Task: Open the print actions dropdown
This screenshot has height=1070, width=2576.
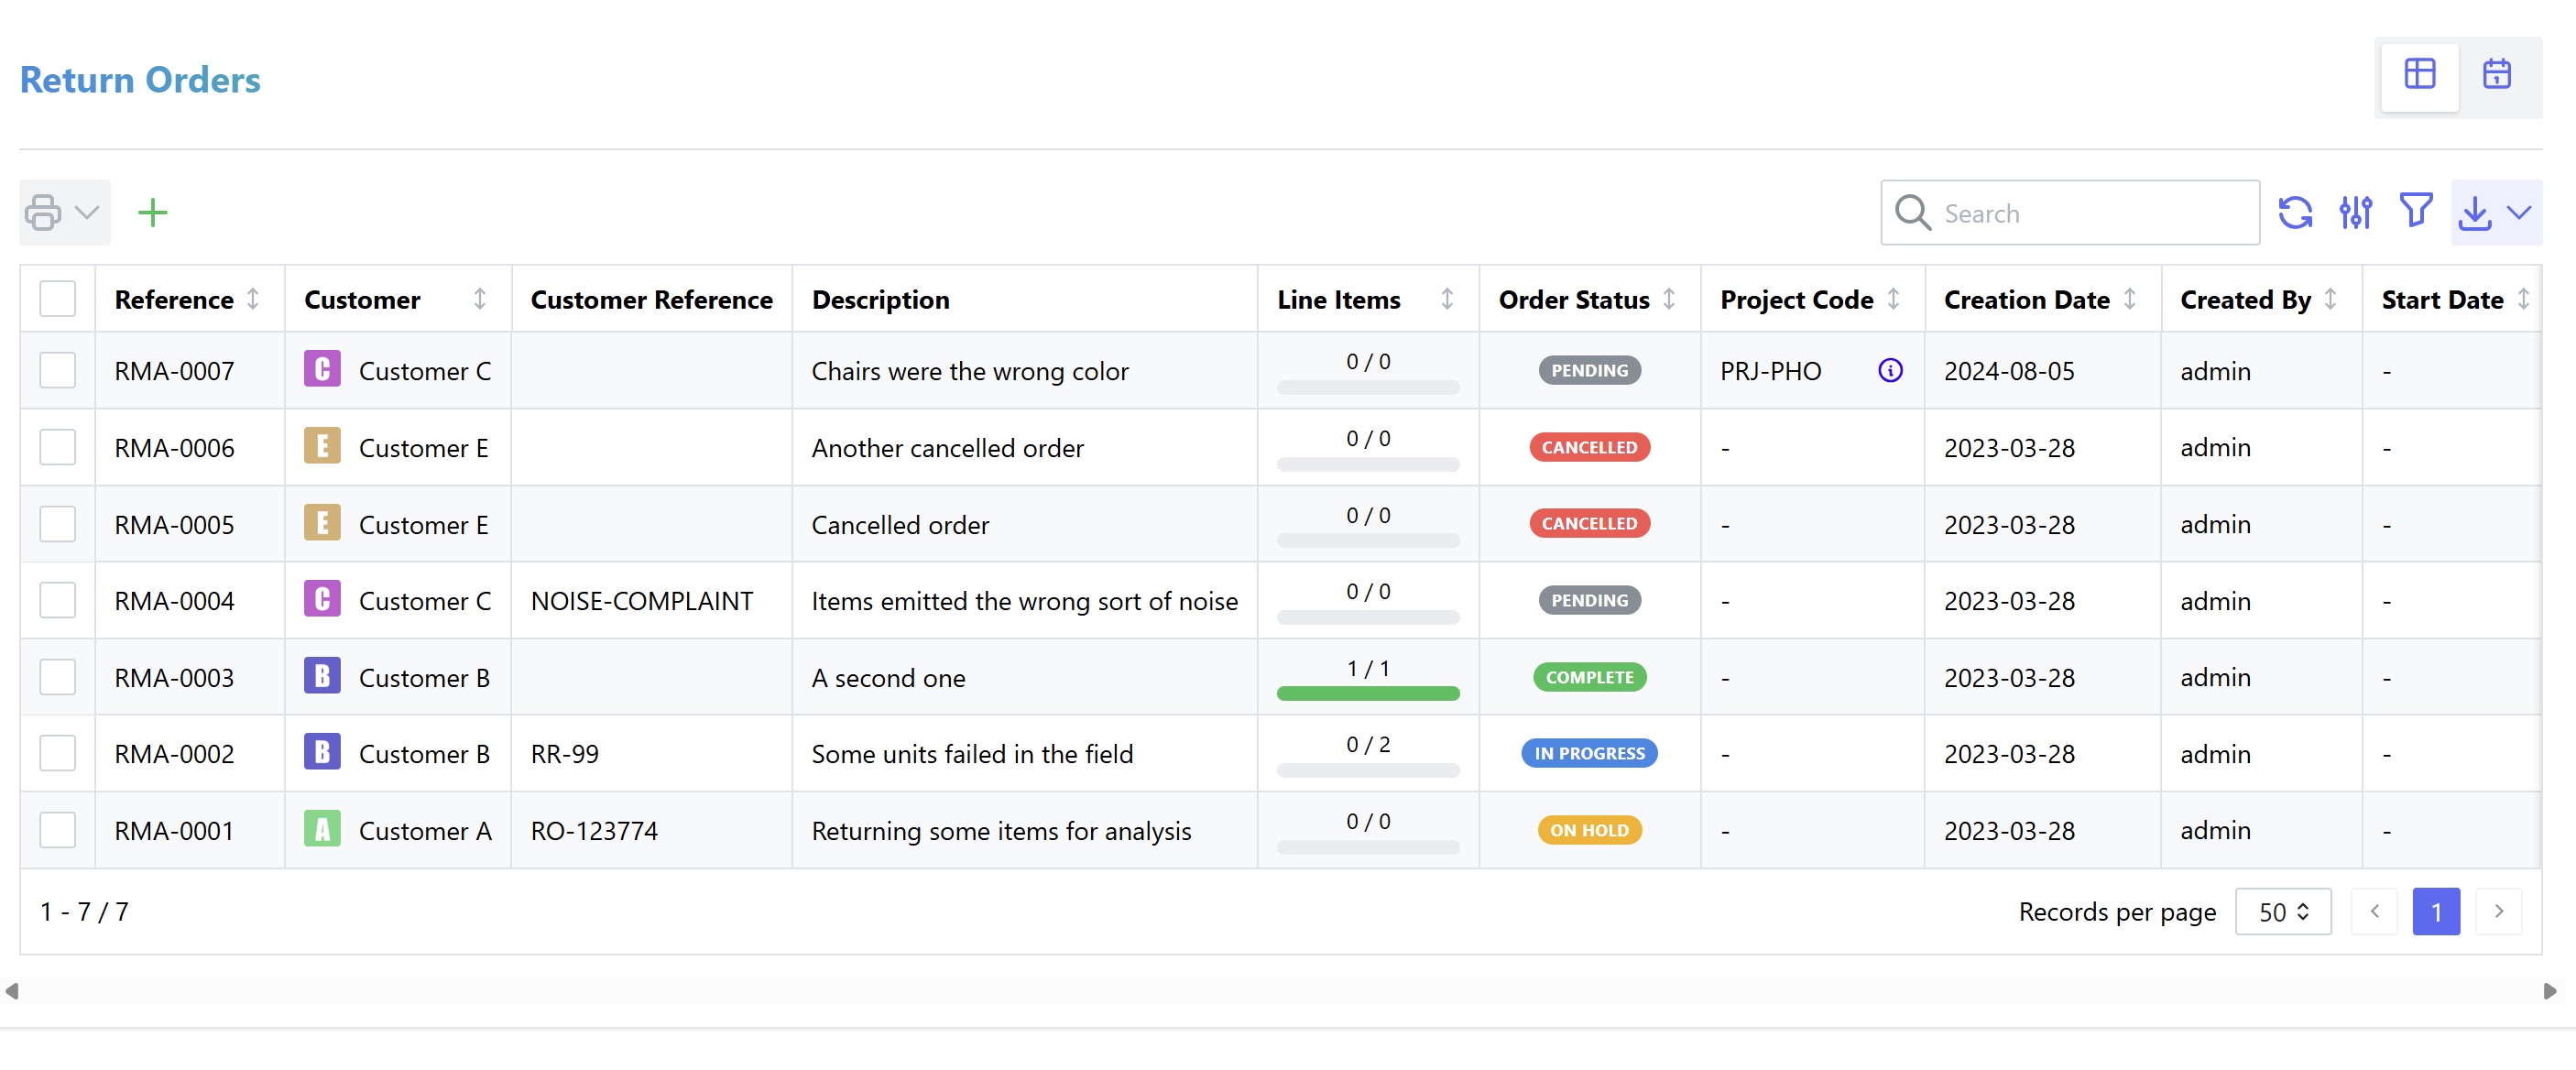Action: pos(64,212)
